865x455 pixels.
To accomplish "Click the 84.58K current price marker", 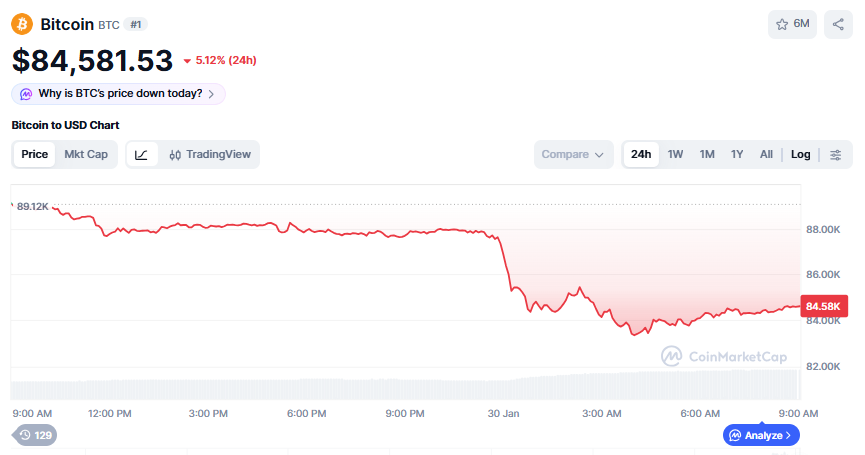I will tap(822, 305).
